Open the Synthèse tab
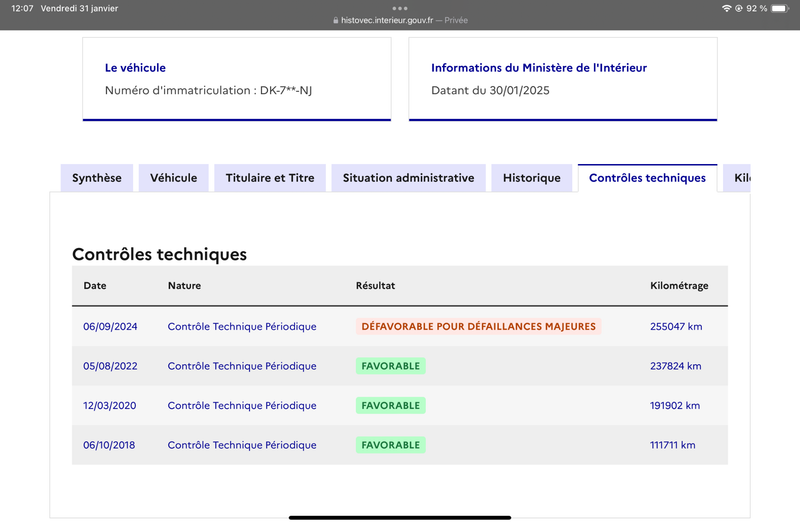Image resolution: width=800 pixels, height=525 pixels. (97, 178)
